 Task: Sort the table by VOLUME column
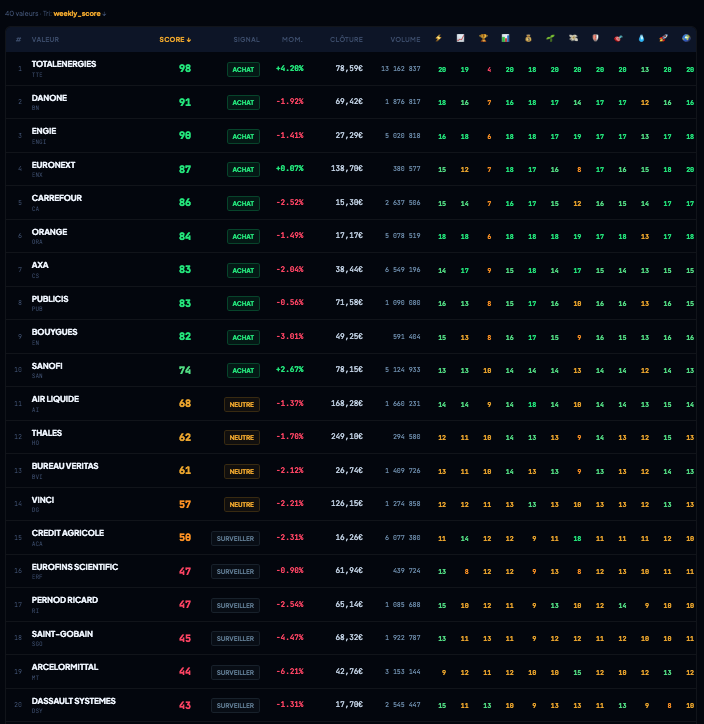click(405, 40)
